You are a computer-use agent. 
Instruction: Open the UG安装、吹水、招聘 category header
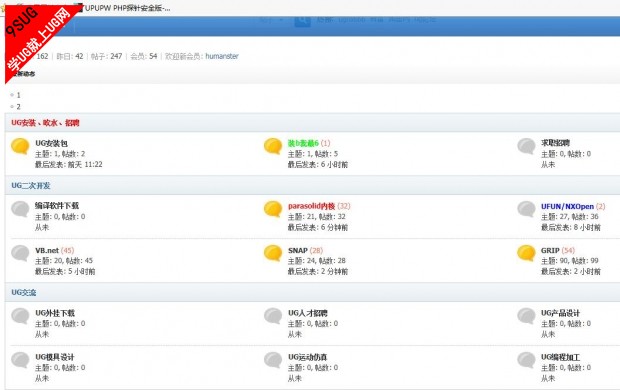click(45, 123)
